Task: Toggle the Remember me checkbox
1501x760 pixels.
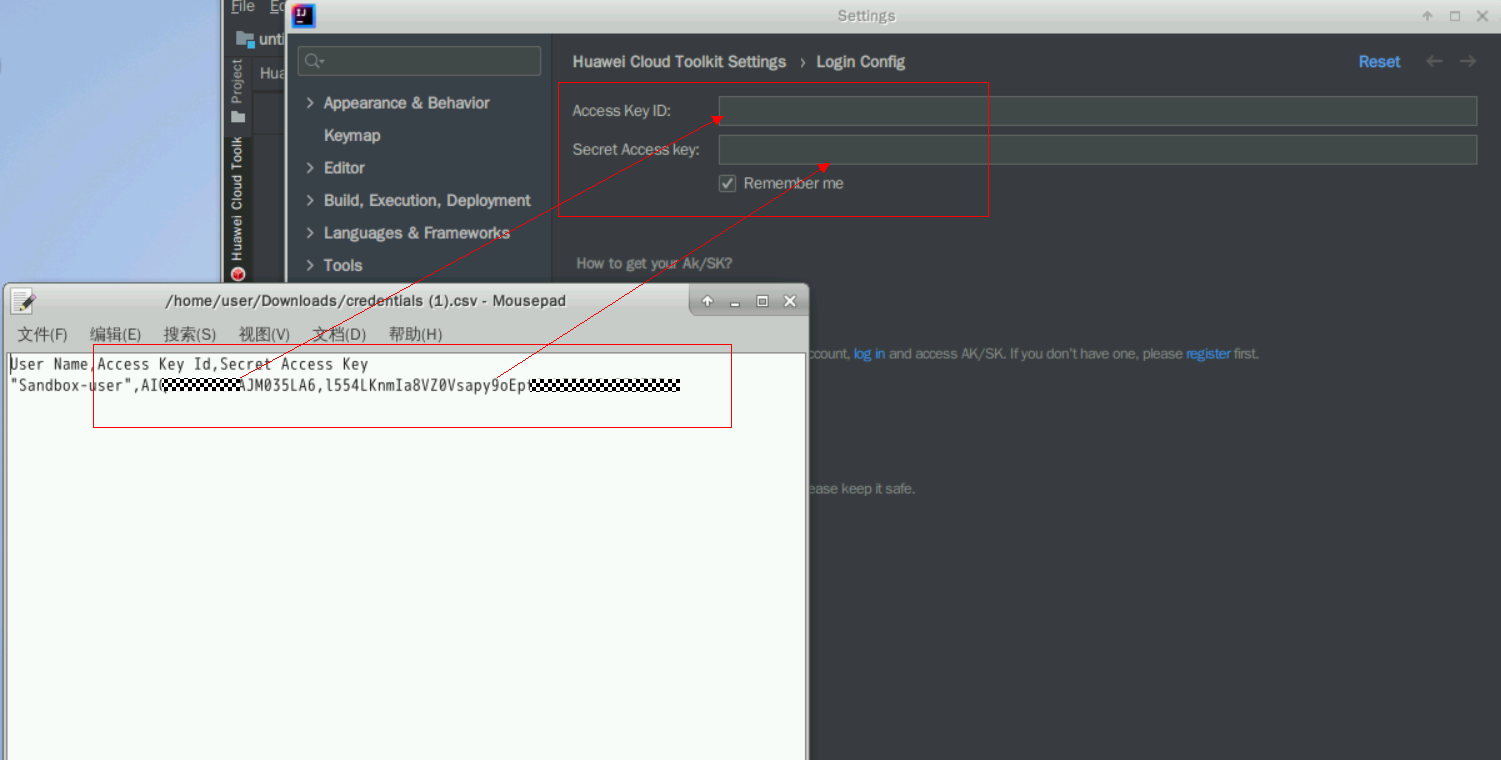Action: coord(728,183)
